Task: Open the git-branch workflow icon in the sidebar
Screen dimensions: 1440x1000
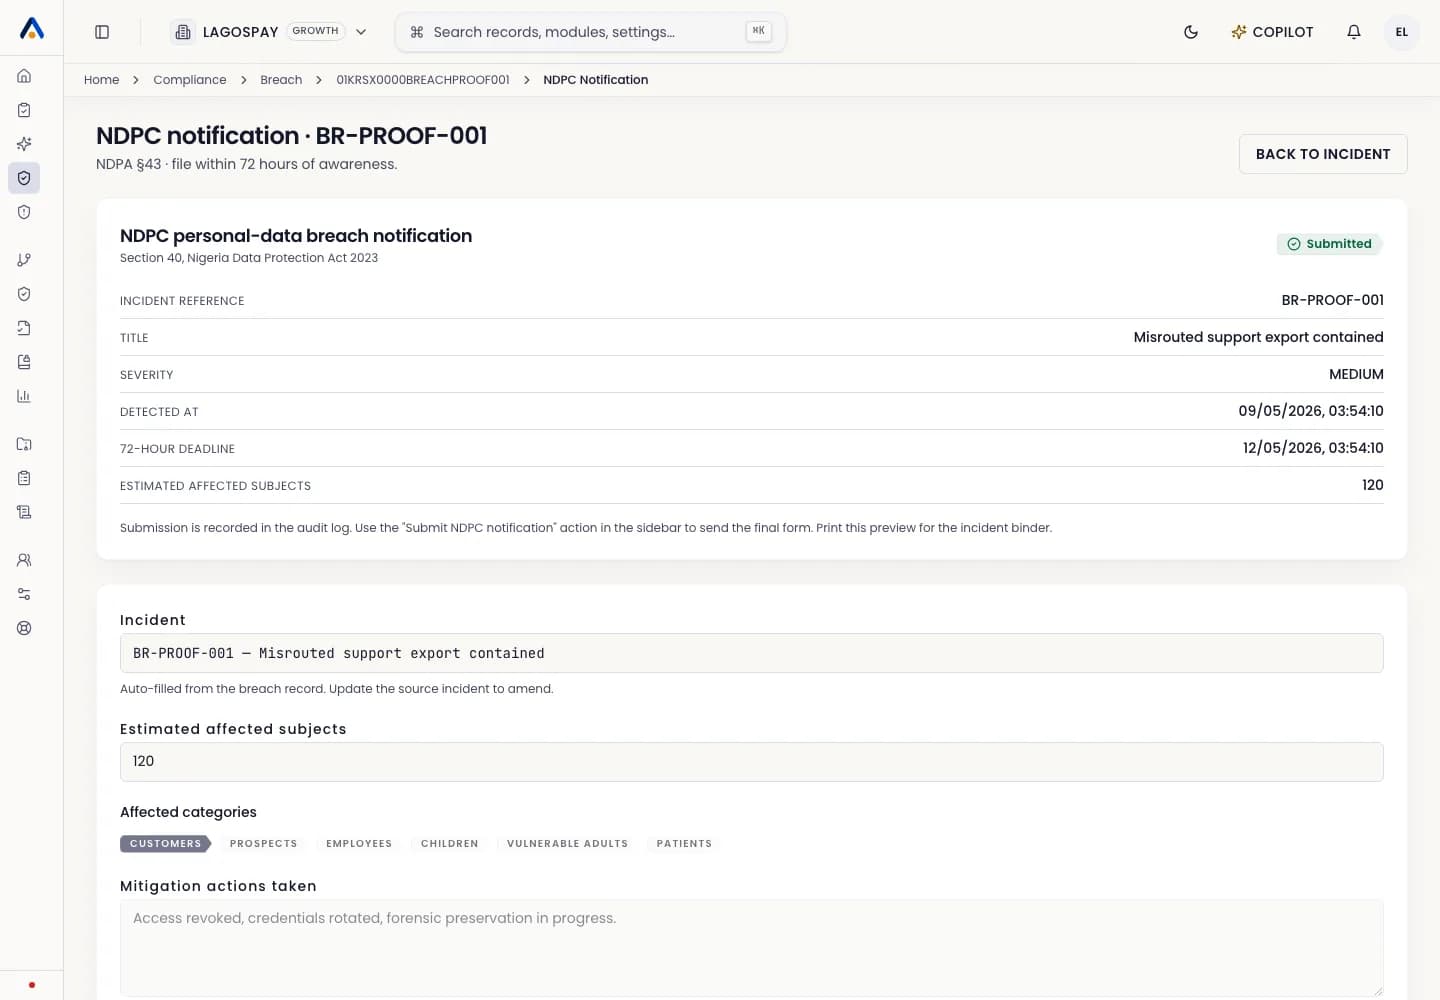Action: 24,260
